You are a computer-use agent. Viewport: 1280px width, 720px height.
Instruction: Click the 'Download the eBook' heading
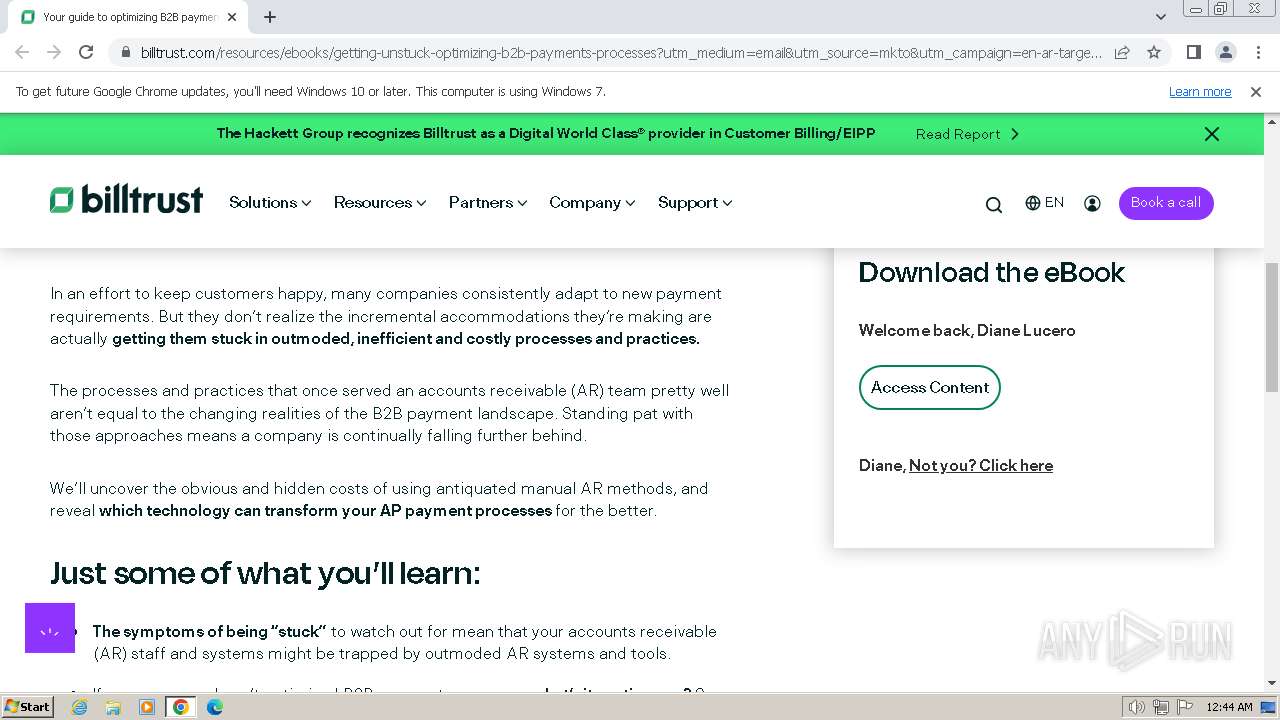991,272
